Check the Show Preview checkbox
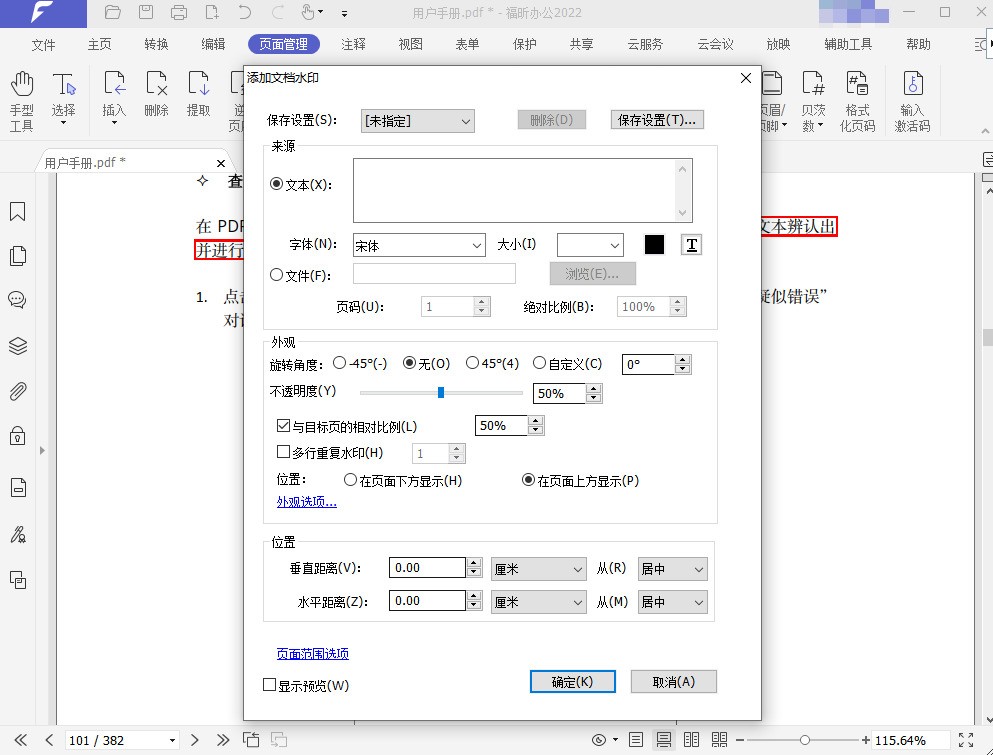Image resolution: width=993 pixels, height=755 pixels. click(269, 685)
